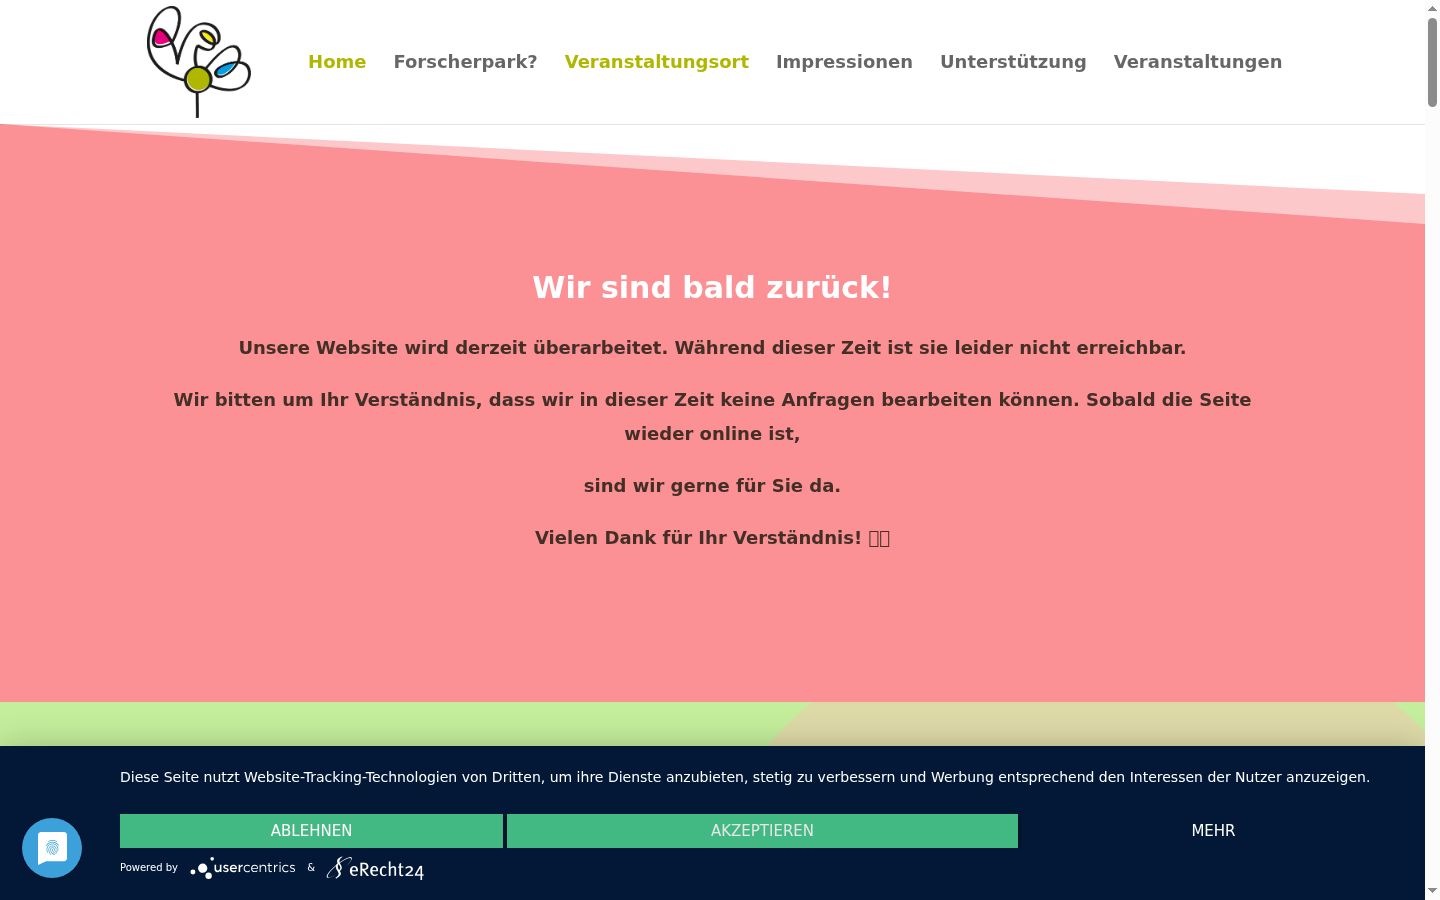Open the Veranstaltungen menu item
Screen dimensions: 1440x900
point(1198,62)
